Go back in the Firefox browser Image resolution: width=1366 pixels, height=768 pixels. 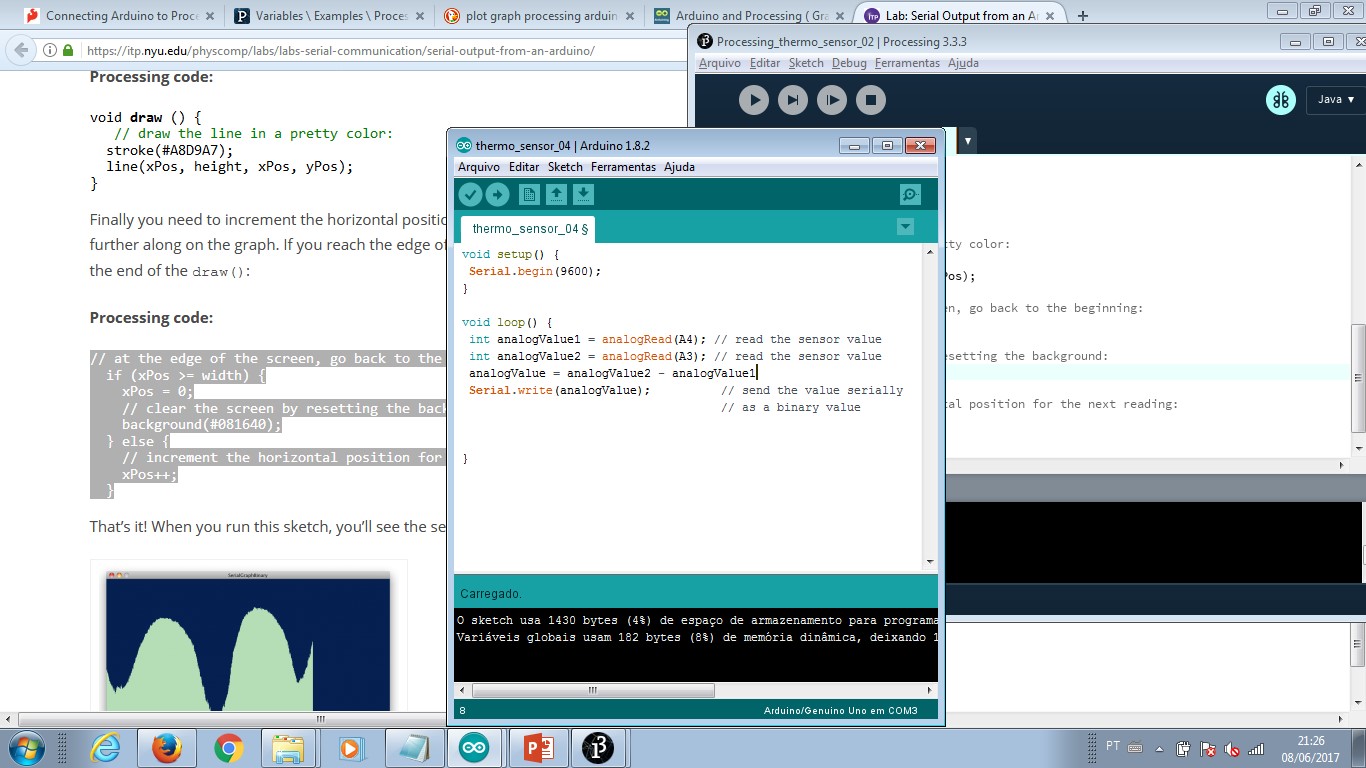click(21, 50)
